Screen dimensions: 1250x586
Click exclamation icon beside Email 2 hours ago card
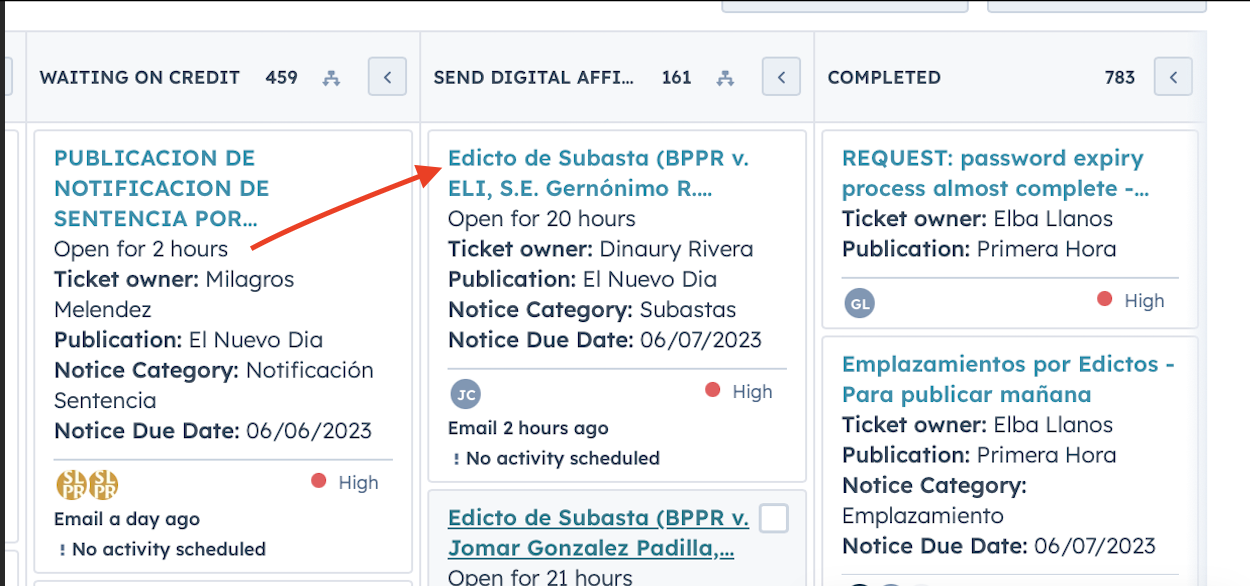click(x=456, y=459)
